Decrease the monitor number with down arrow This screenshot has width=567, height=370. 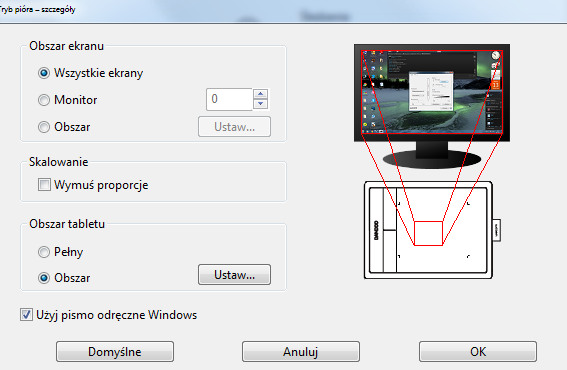pos(260,104)
